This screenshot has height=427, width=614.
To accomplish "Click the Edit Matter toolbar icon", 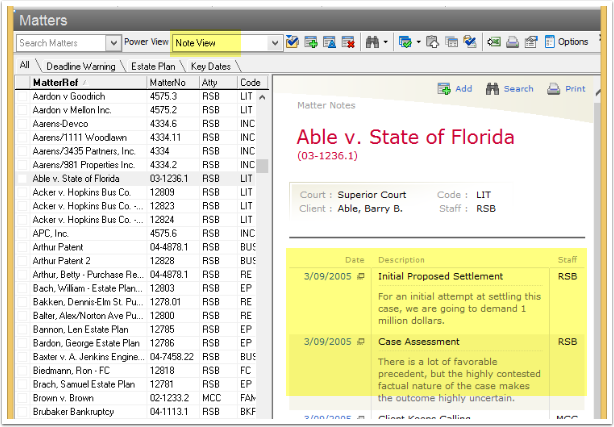I will coord(329,42).
